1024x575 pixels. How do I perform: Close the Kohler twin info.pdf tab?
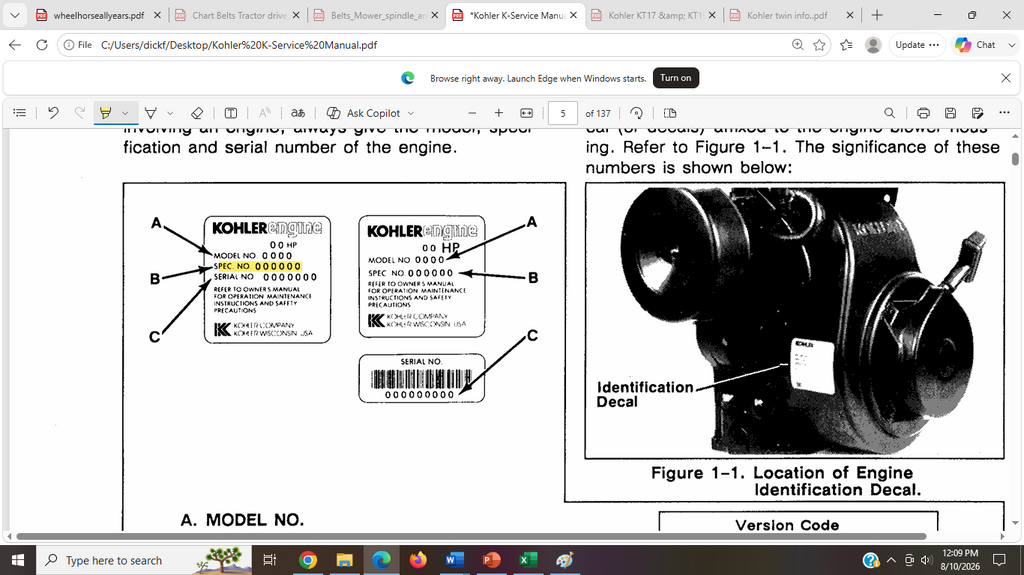point(850,15)
